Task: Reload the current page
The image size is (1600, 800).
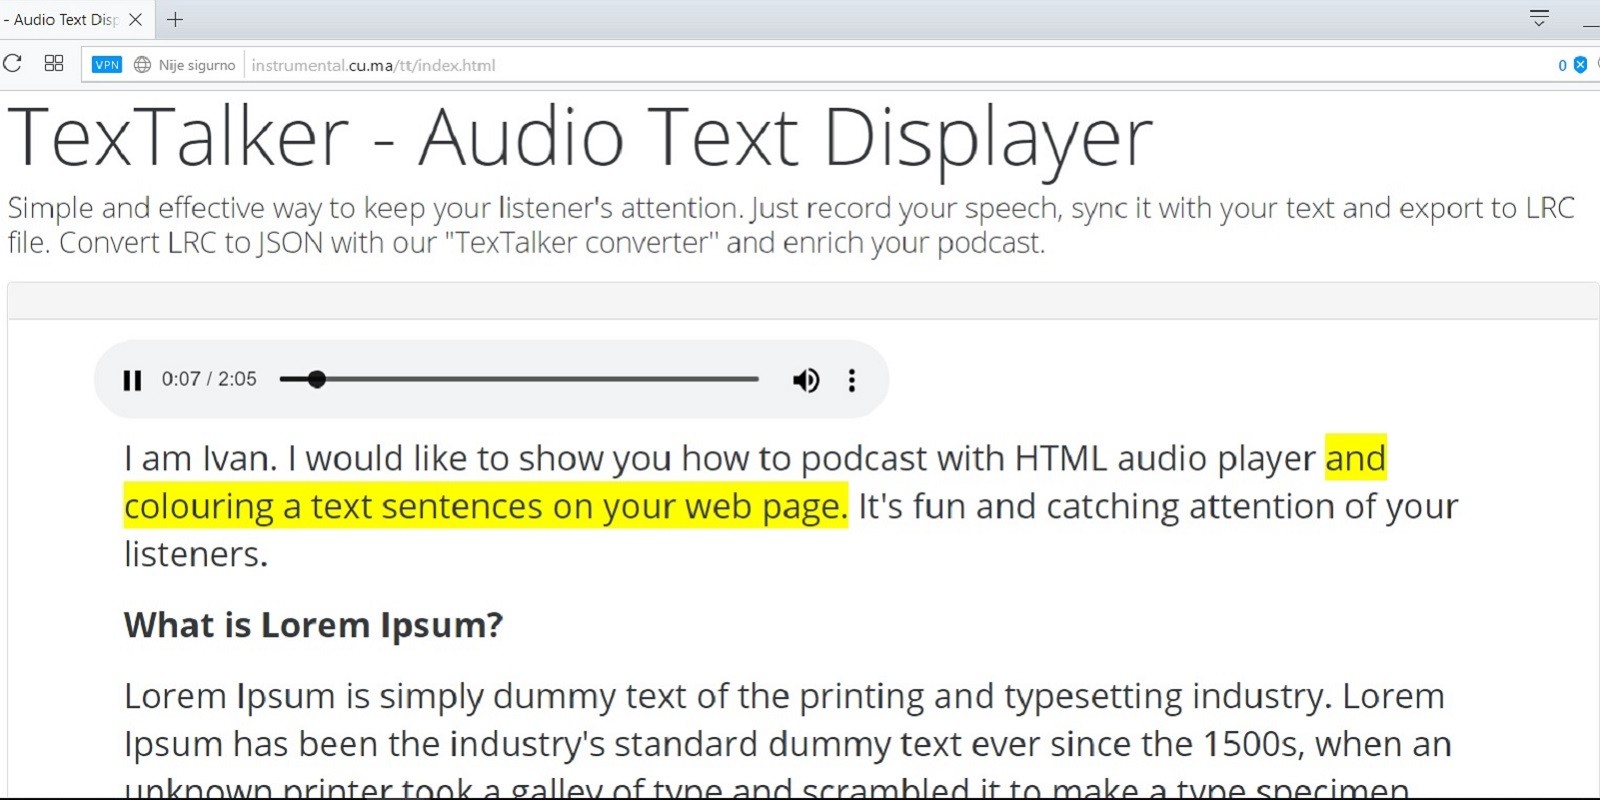Action: (x=13, y=64)
